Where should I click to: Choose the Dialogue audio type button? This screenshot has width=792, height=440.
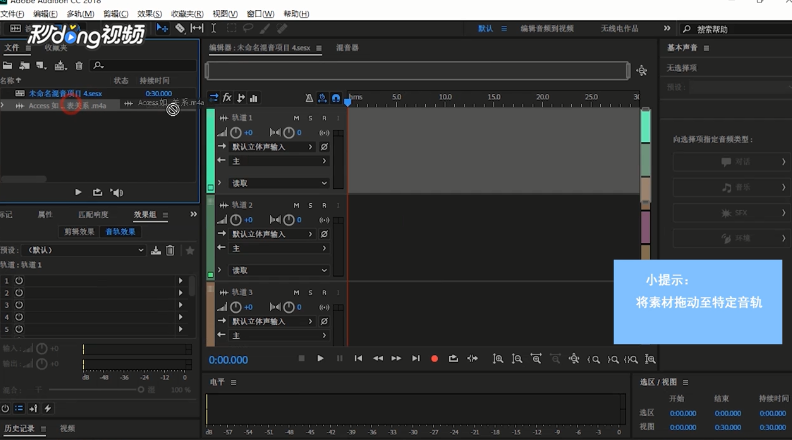(x=732, y=162)
